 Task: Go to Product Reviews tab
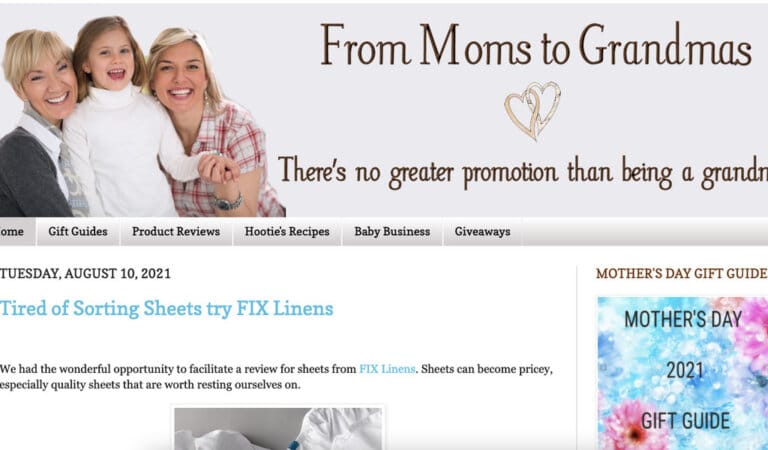[176, 232]
